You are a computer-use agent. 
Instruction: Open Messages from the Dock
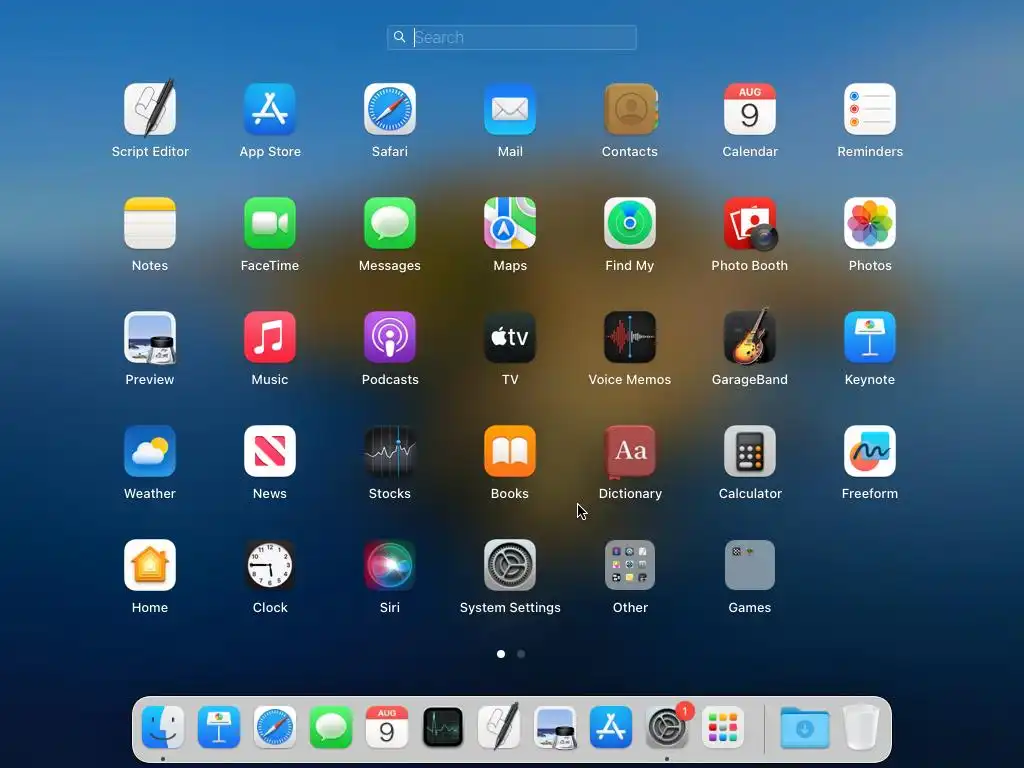331,727
